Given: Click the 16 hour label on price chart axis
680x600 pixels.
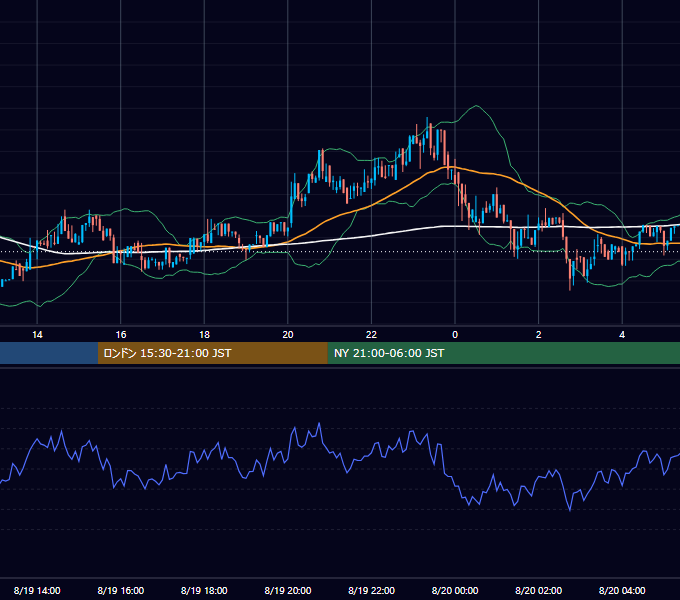Looking at the screenshot, I should tap(121, 335).
